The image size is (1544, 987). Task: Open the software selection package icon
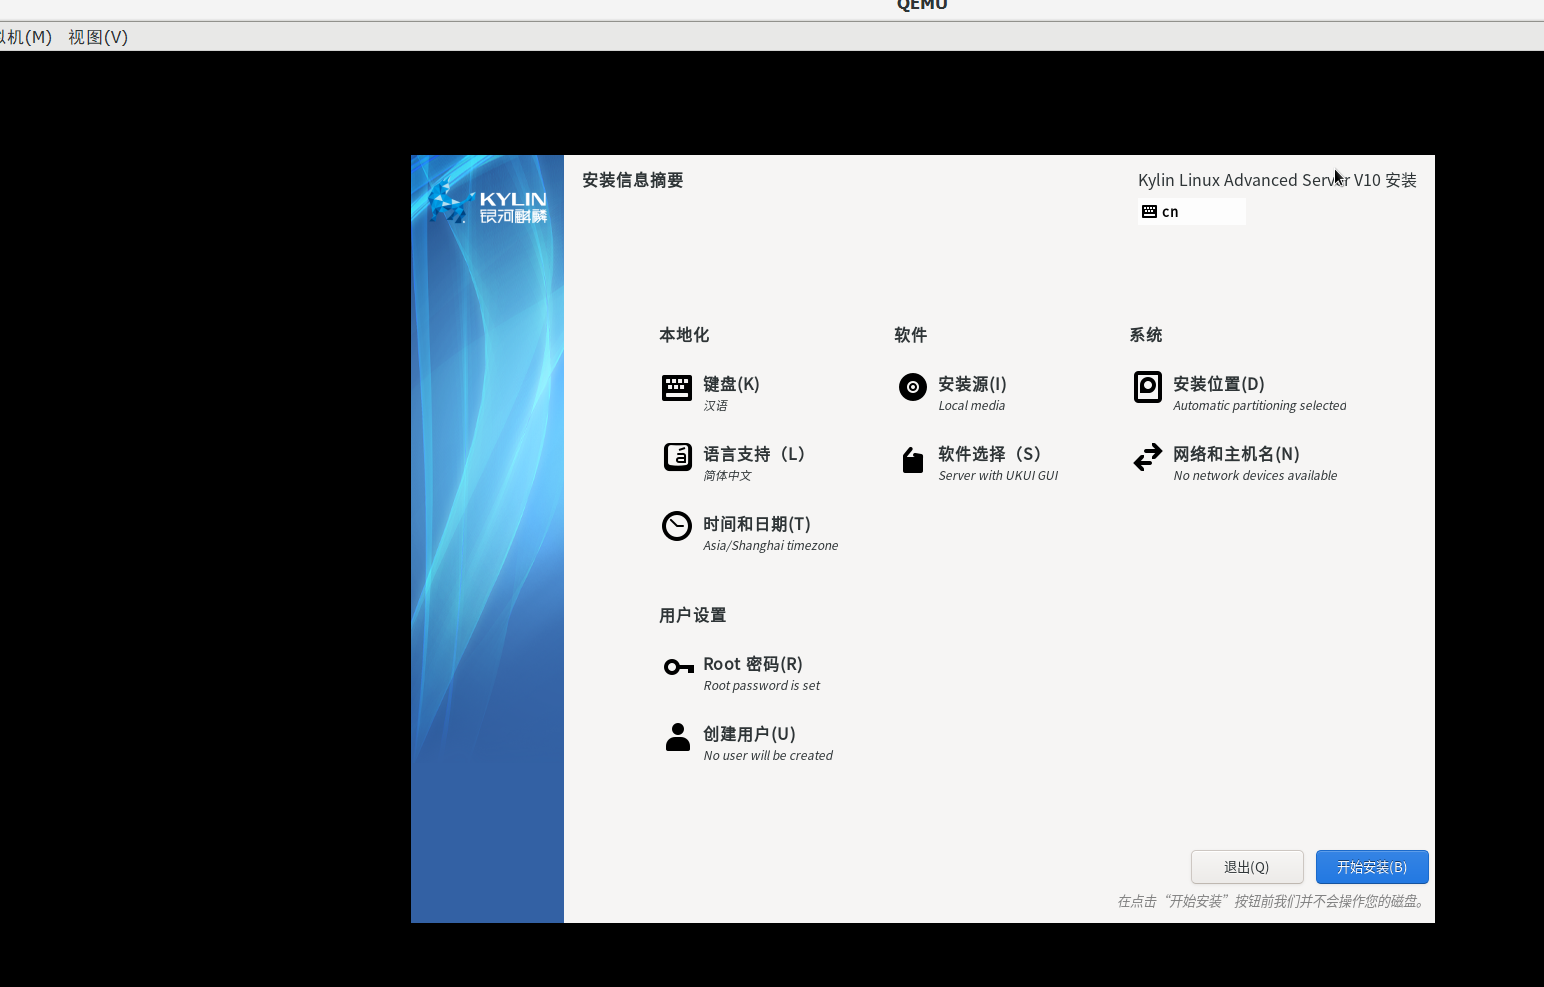pos(912,459)
